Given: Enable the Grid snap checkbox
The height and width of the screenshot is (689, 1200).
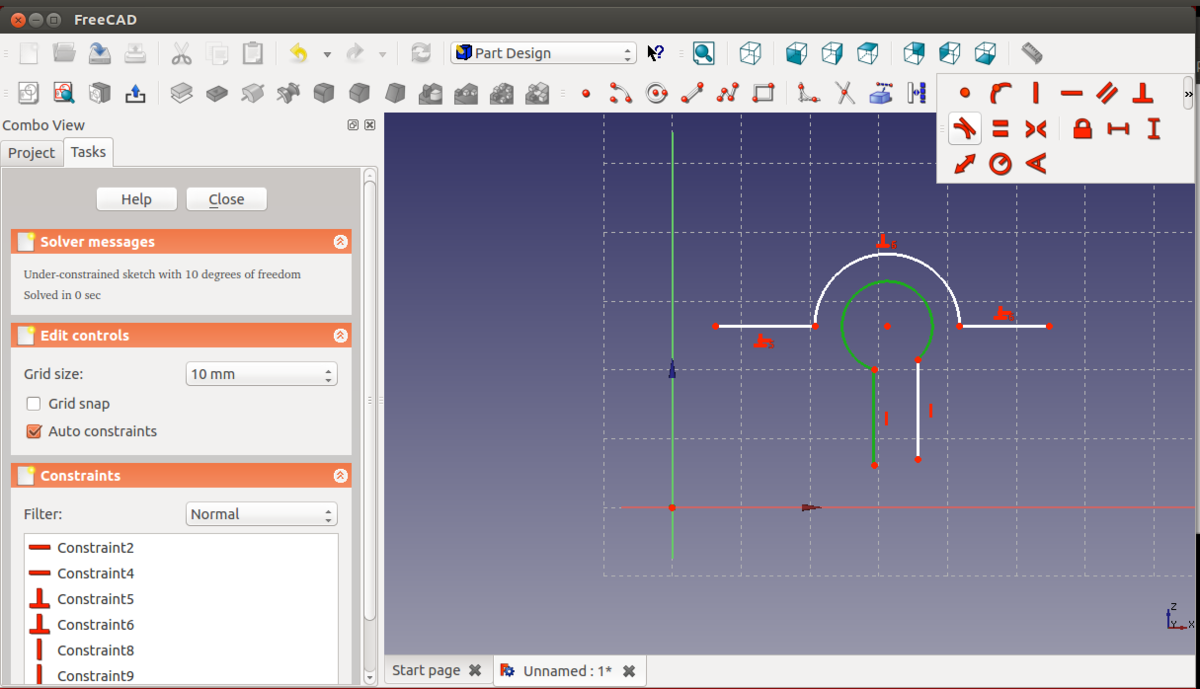Looking at the screenshot, I should coord(34,404).
